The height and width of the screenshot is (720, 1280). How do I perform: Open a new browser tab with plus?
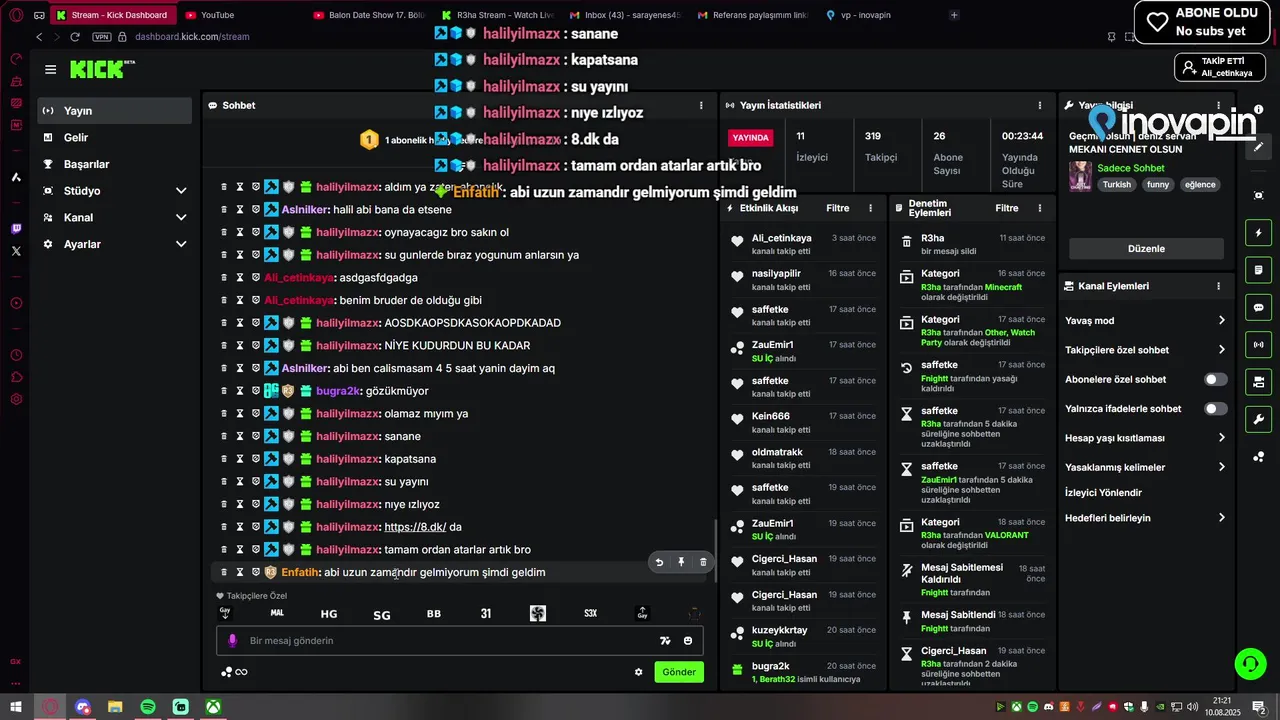click(954, 15)
